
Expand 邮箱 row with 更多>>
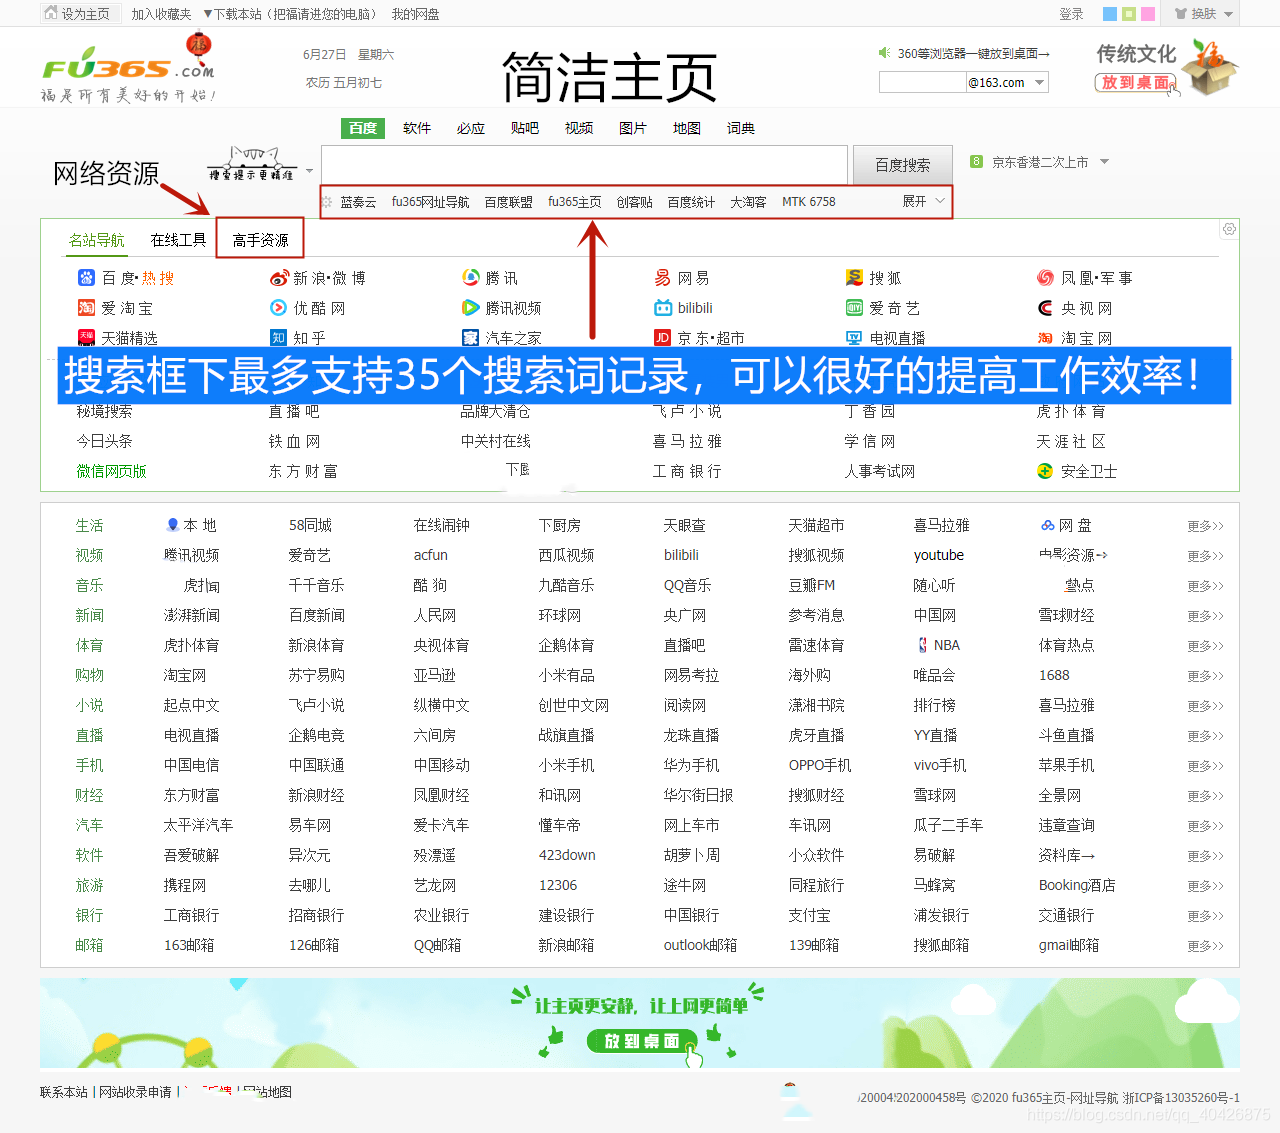click(x=1205, y=946)
